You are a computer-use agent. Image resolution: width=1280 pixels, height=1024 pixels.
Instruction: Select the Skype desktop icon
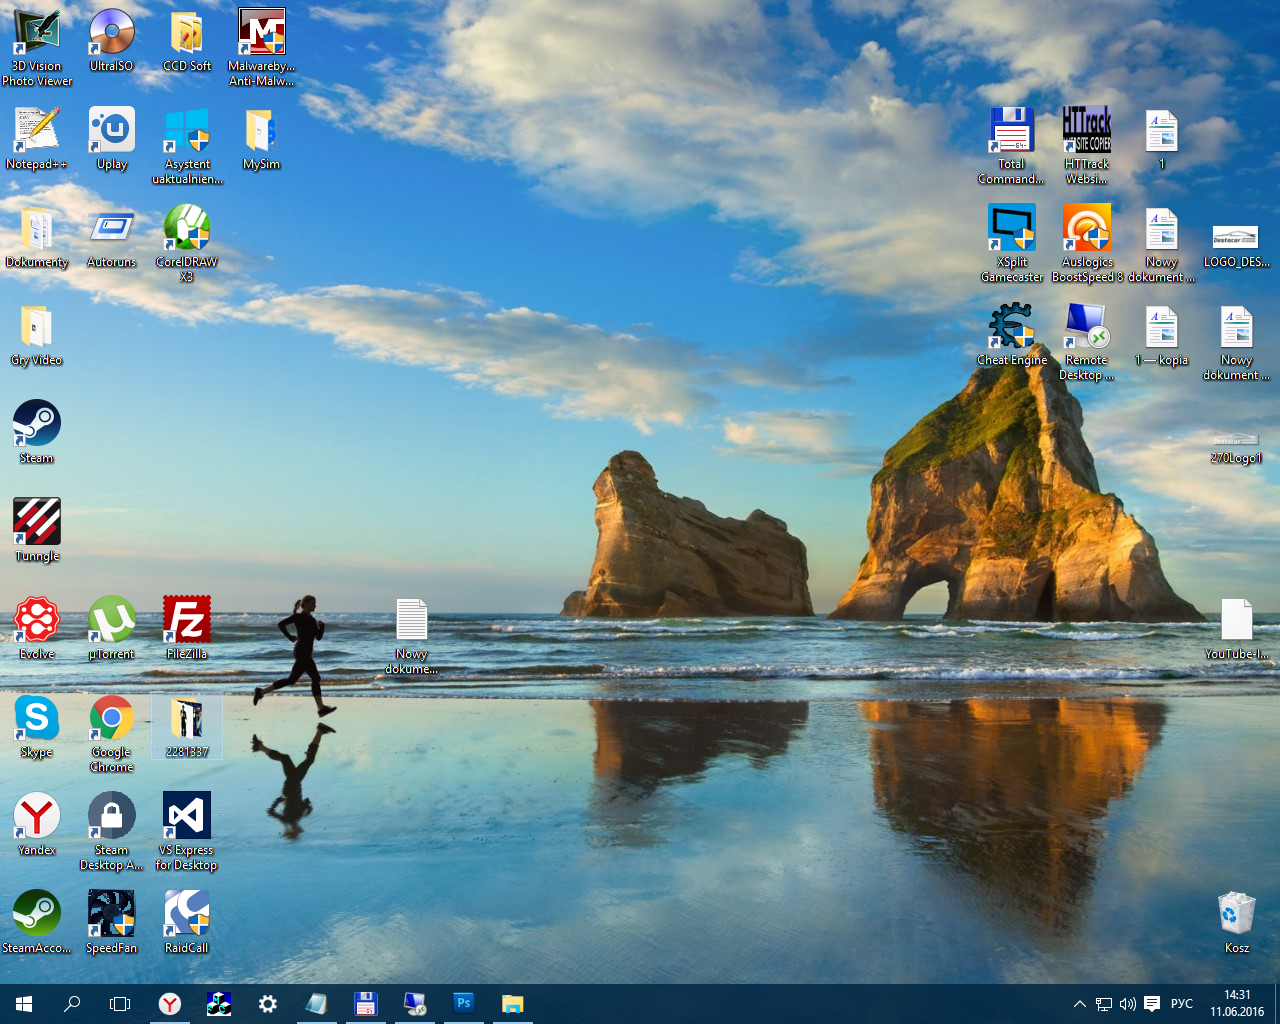point(37,726)
